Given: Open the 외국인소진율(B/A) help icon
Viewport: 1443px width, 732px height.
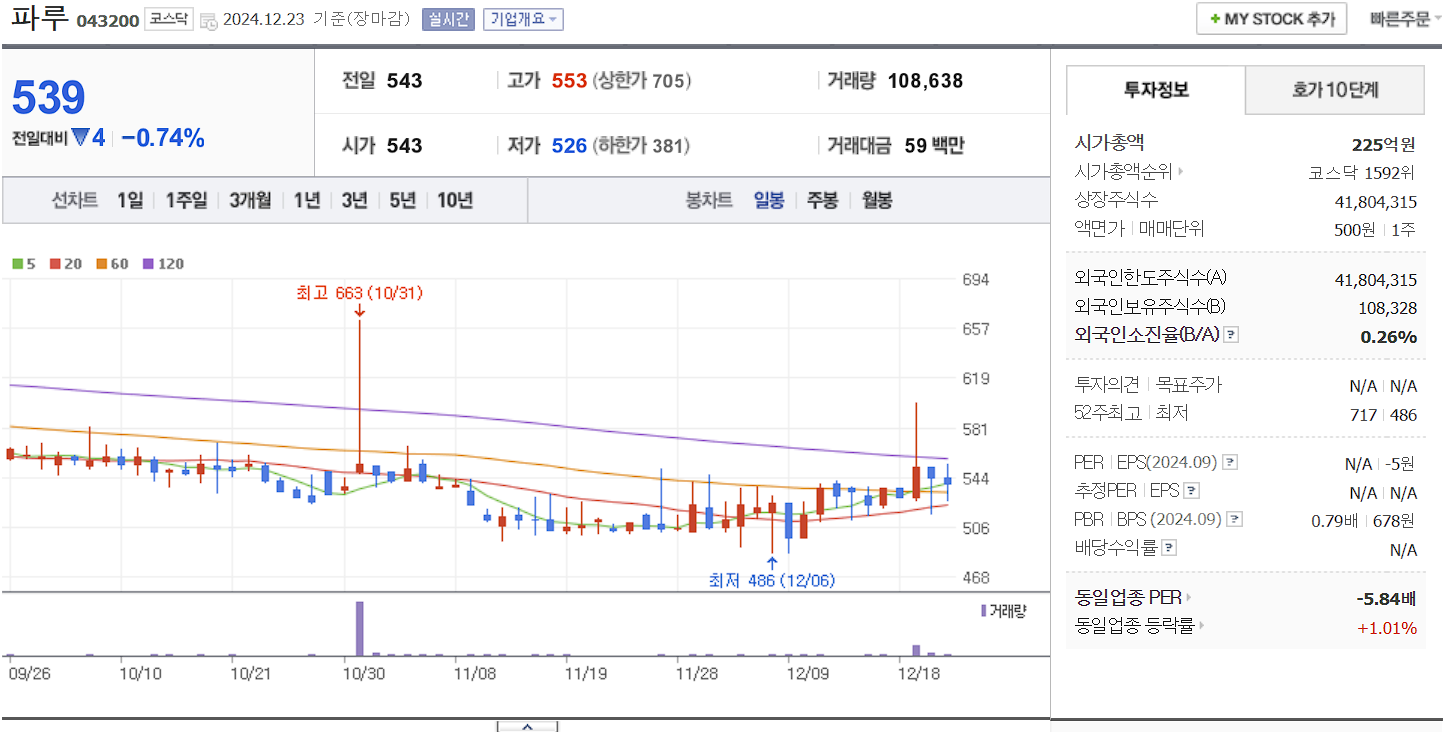Looking at the screenshot, I should (x=1230, y=335).
